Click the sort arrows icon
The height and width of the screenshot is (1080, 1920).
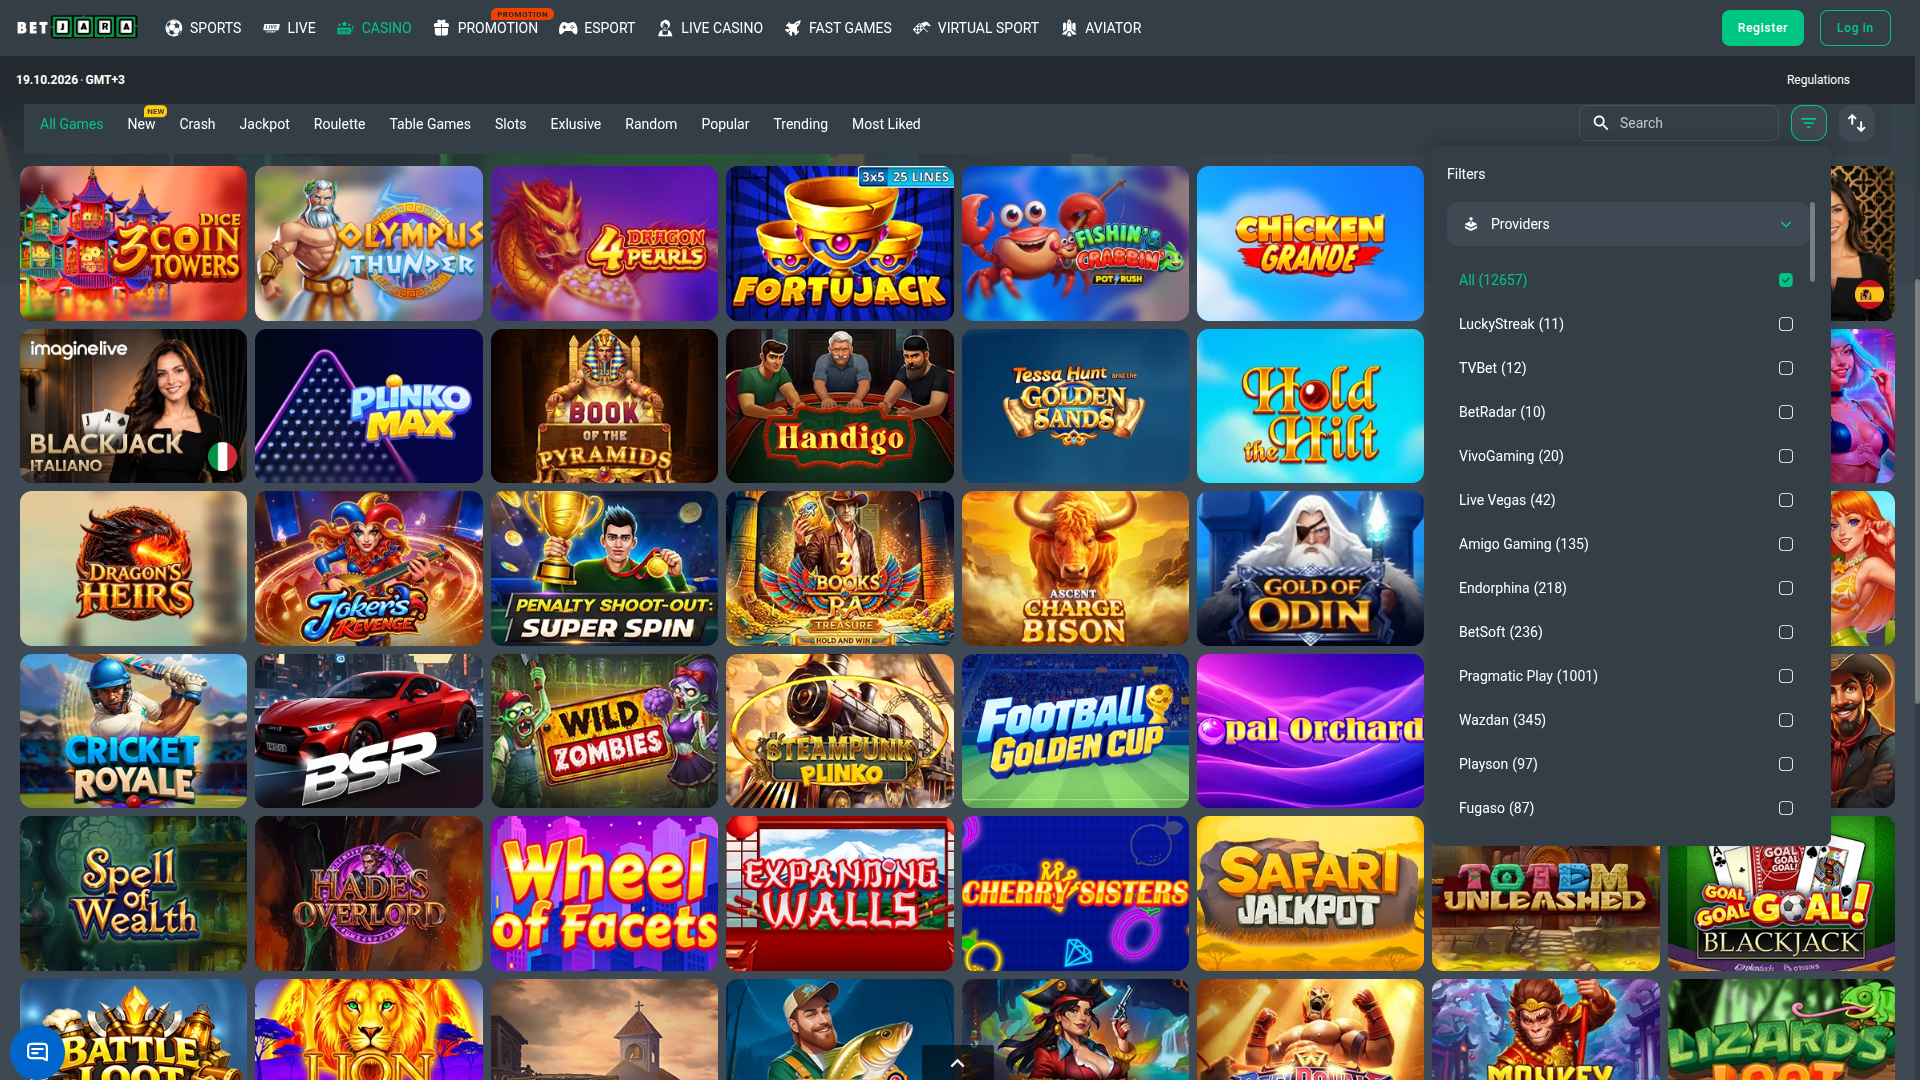click(1857, 123)
